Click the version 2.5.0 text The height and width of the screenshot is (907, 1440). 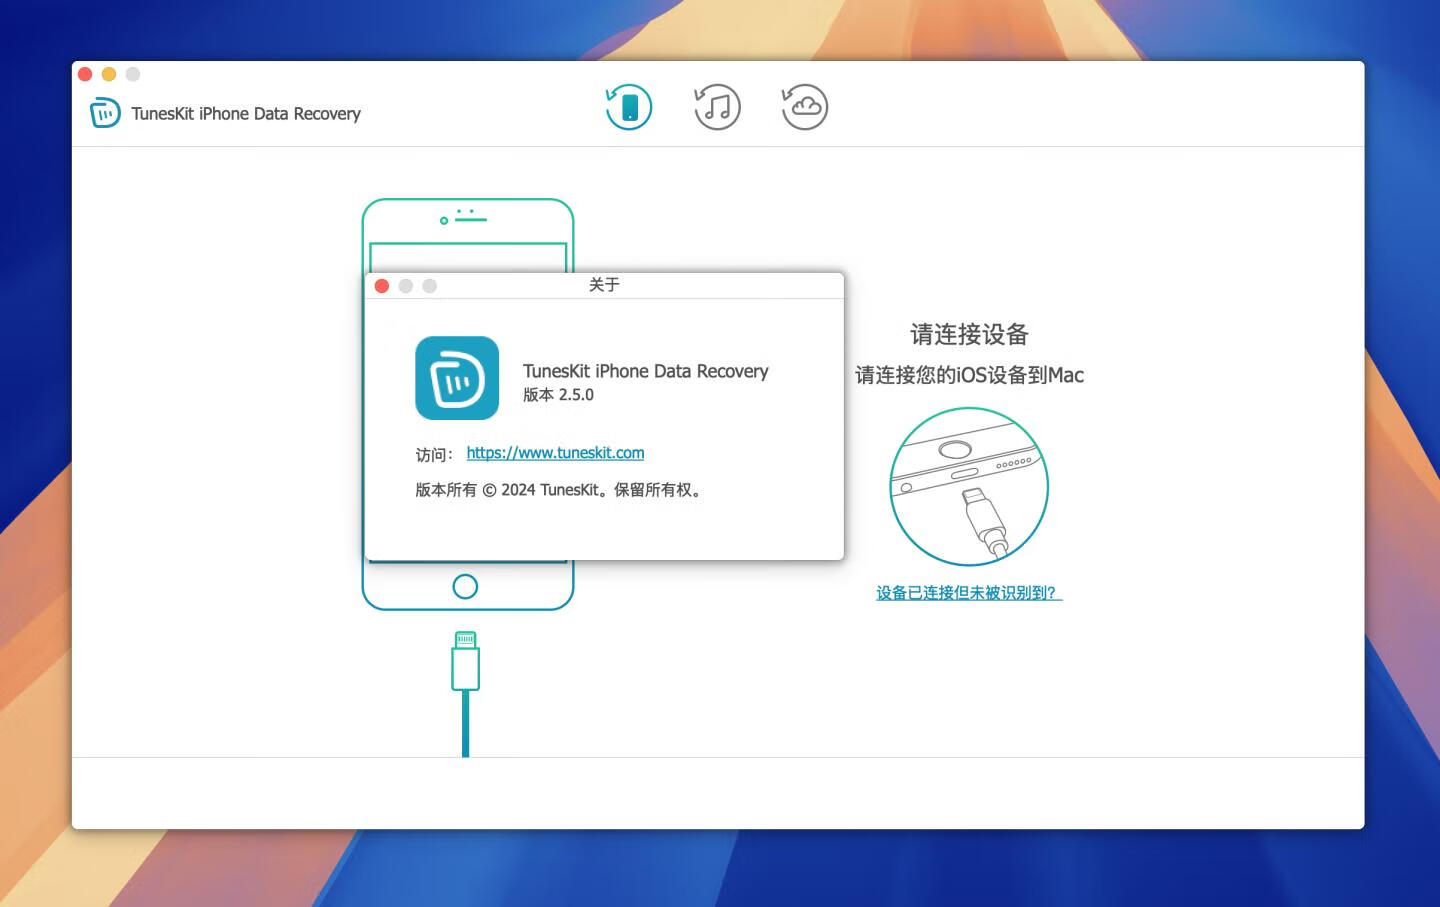pos(558,395)
